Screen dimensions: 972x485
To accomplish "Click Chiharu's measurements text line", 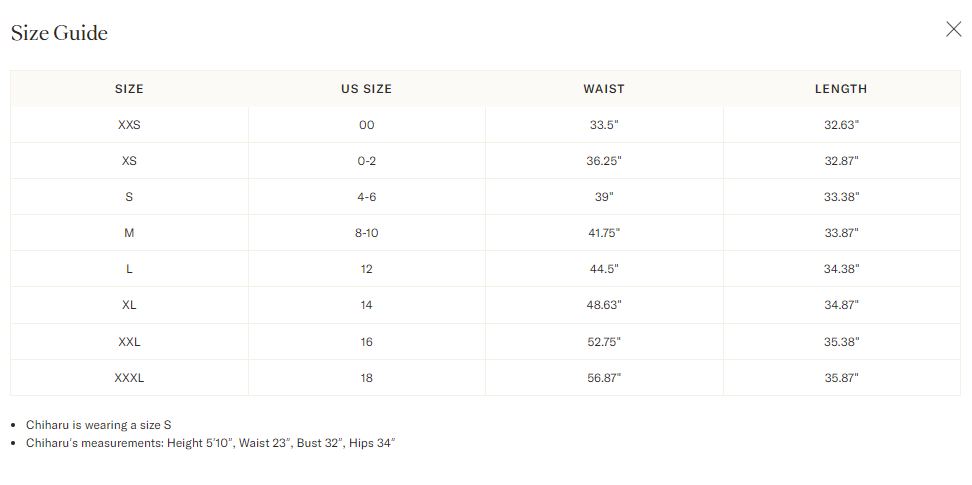I will (210, 442).
